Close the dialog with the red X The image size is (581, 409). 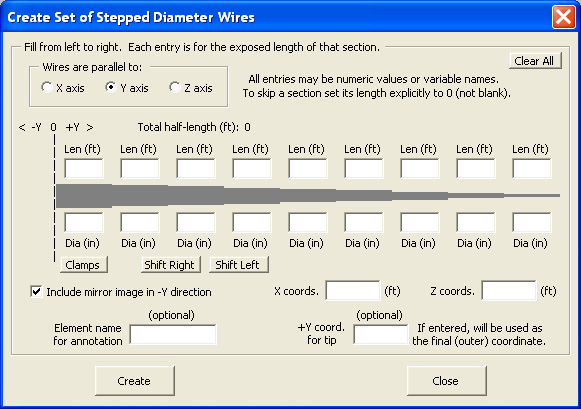click(x=564, y=17)
